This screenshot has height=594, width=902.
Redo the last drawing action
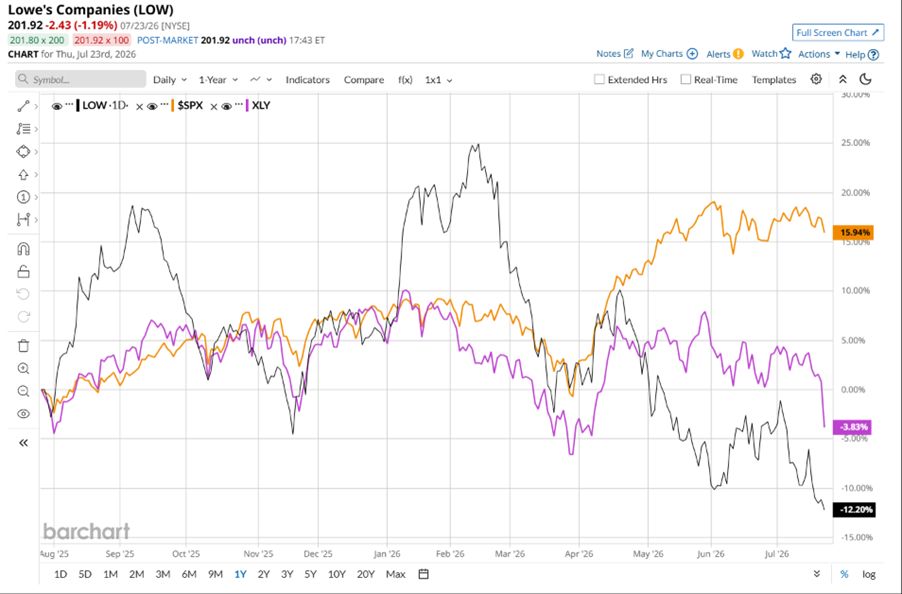point(23,317)
